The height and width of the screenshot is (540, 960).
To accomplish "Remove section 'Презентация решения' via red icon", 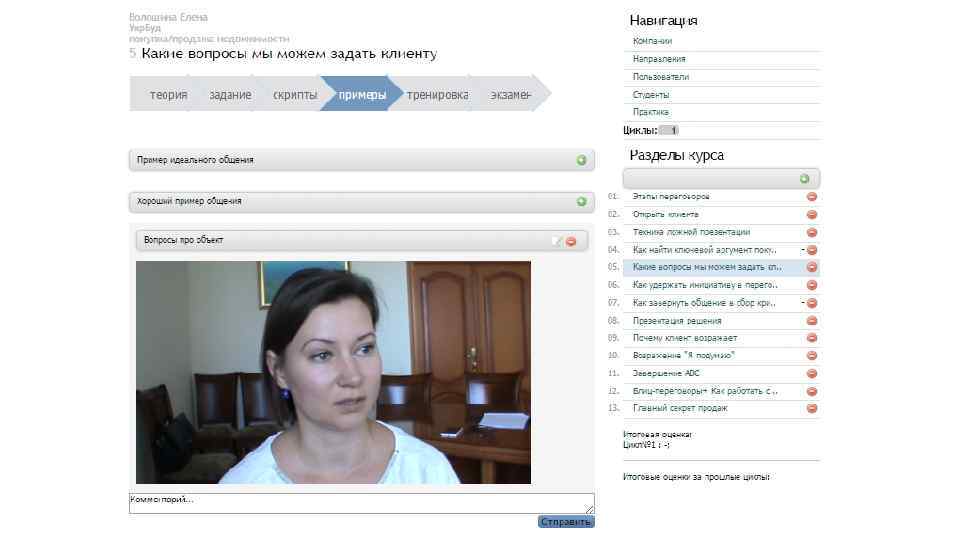I will click(x=812, y=320).
